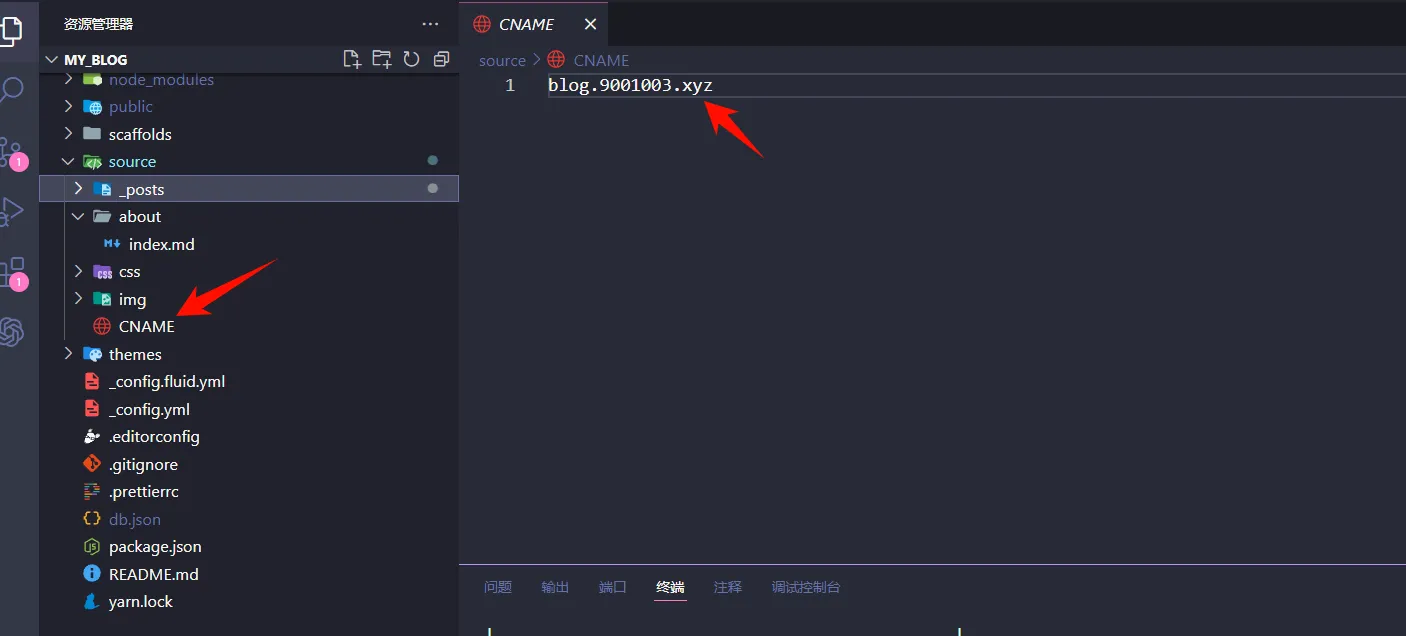This screenshot has width=1406, height=636.
Task: Open the ChatGPT extension icon in sidebar
Action: coord(11,332)
